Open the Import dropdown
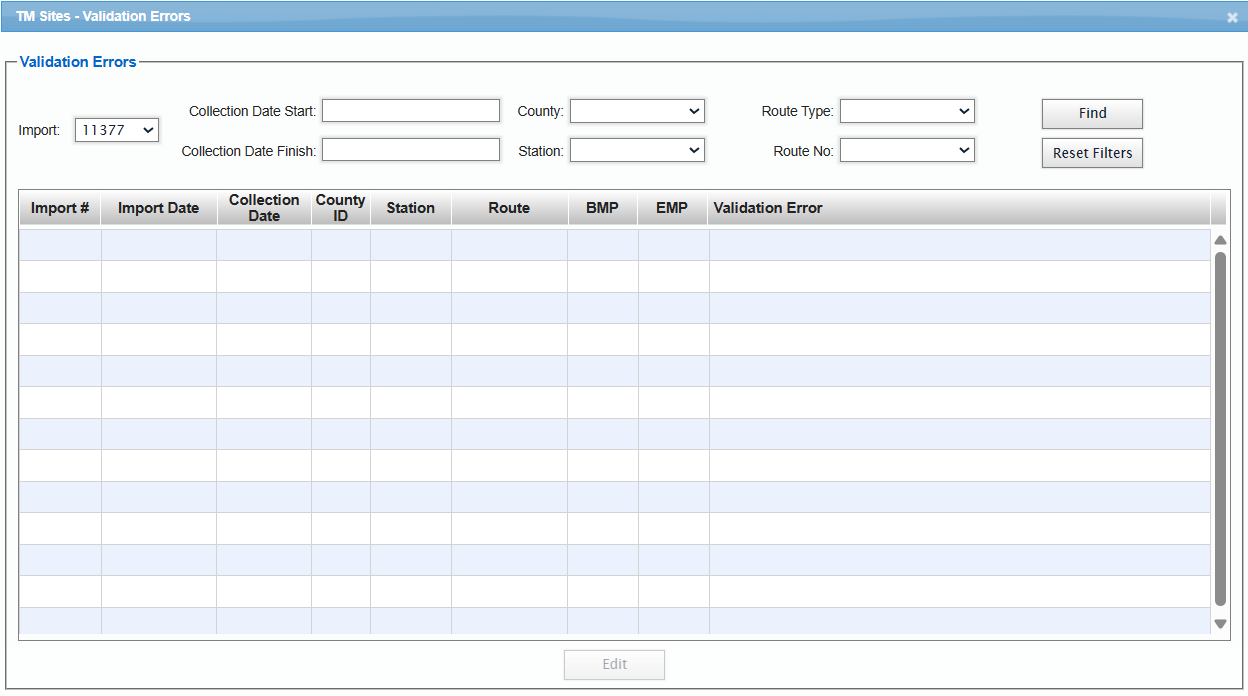 coord(116,129)
